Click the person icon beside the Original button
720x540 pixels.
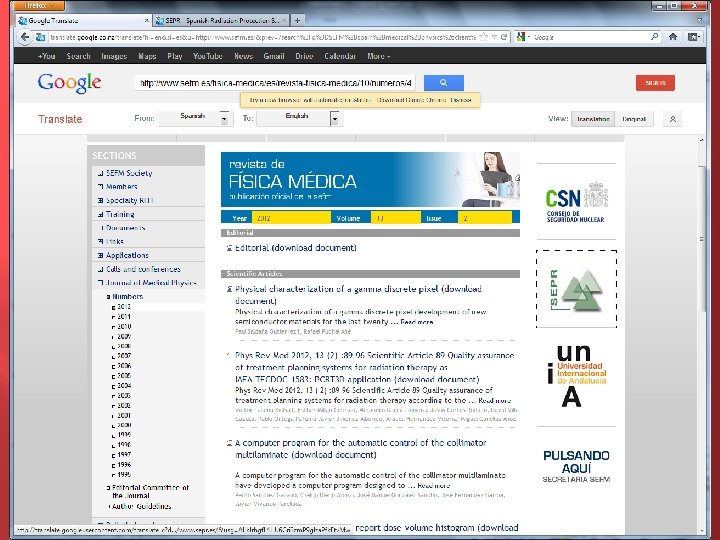click(x=672, y=119)
